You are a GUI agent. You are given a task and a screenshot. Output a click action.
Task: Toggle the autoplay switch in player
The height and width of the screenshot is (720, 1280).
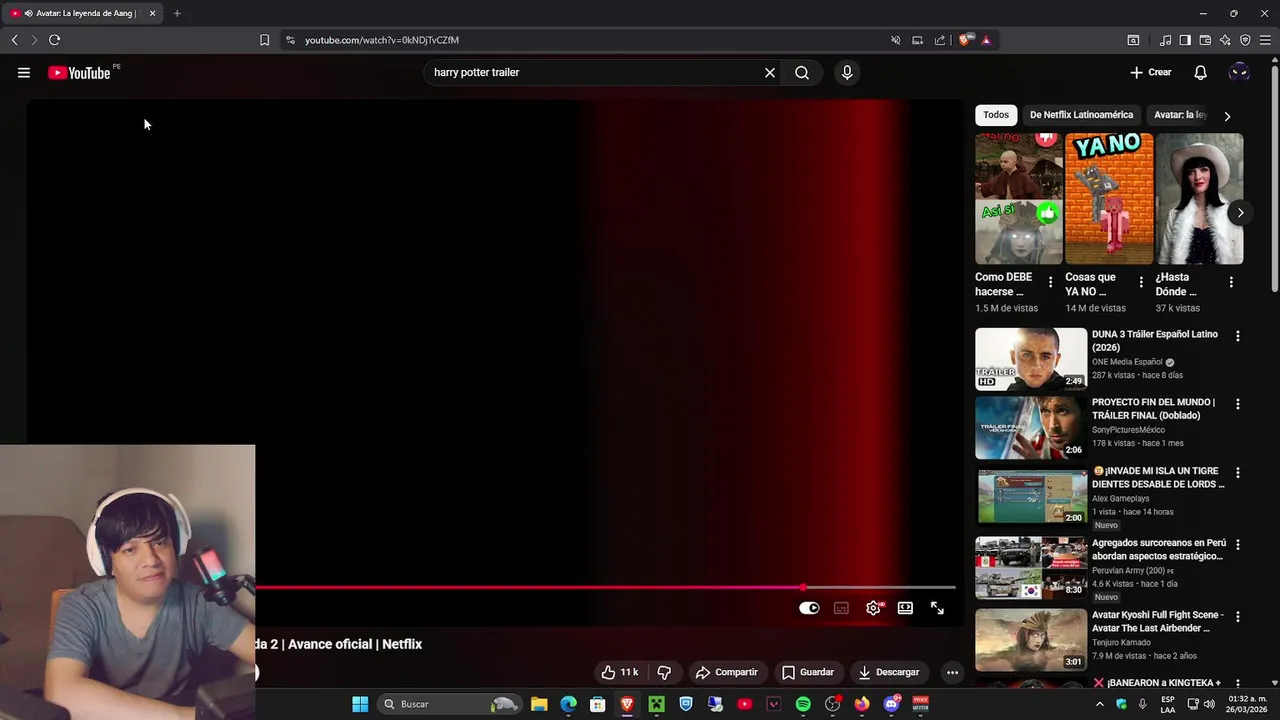pyautogui.click(x=809, y=608)
